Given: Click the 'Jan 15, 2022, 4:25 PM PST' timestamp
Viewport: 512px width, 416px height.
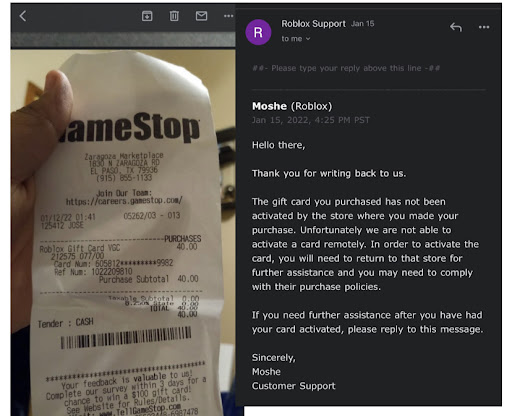Looking at the screenshot, I should tap(311, 120).
